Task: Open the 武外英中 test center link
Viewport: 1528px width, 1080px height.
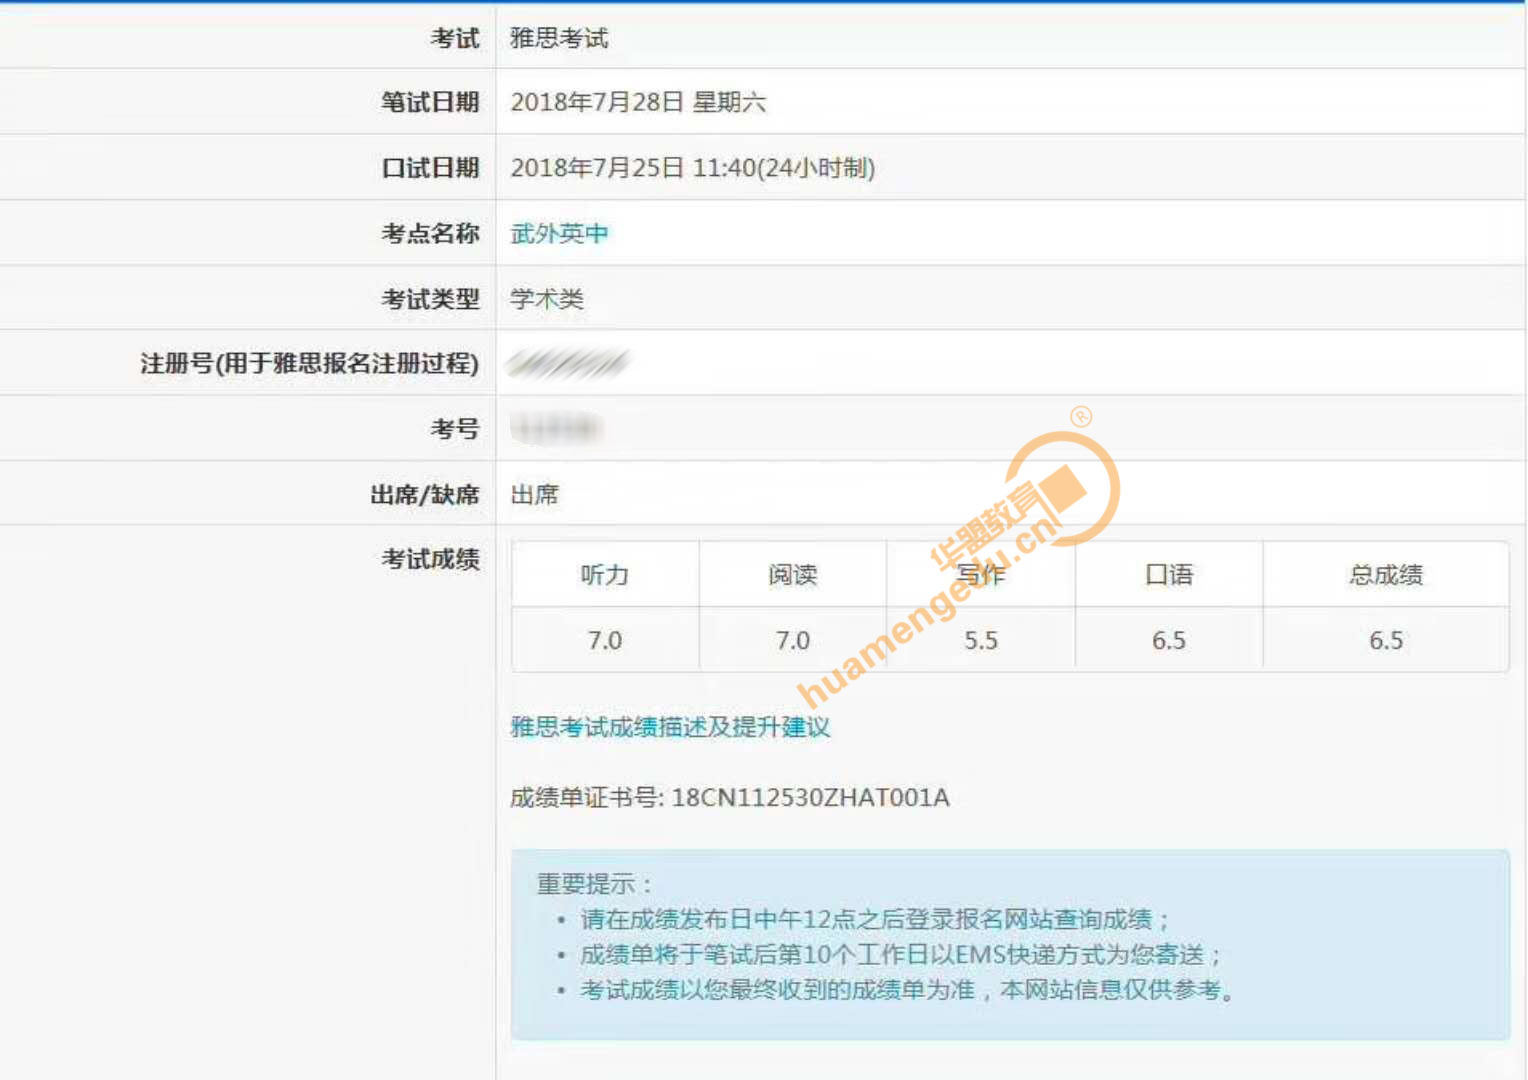Action: 559,233
